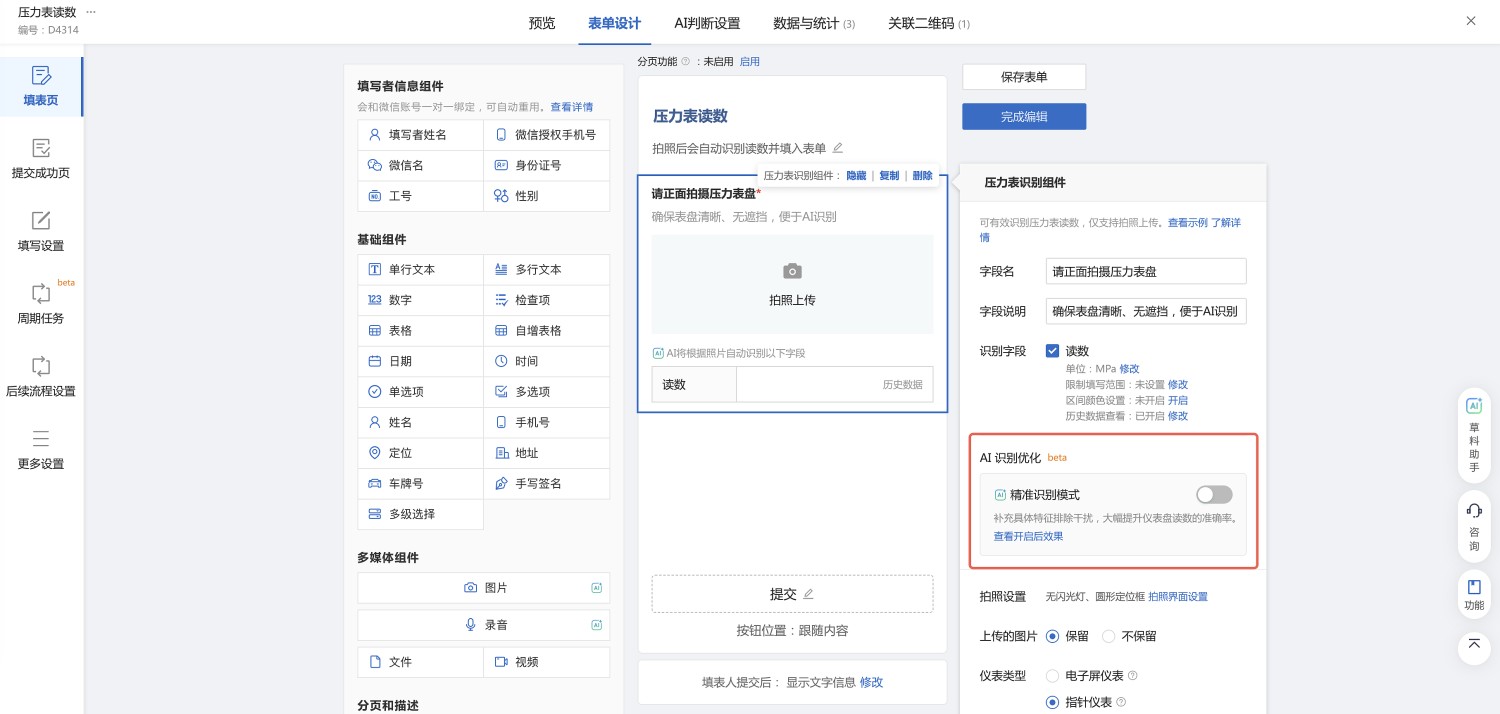Click the 拍照上传 camera upload icon
Screen dimensions: 1500x714
click(792, 271)
